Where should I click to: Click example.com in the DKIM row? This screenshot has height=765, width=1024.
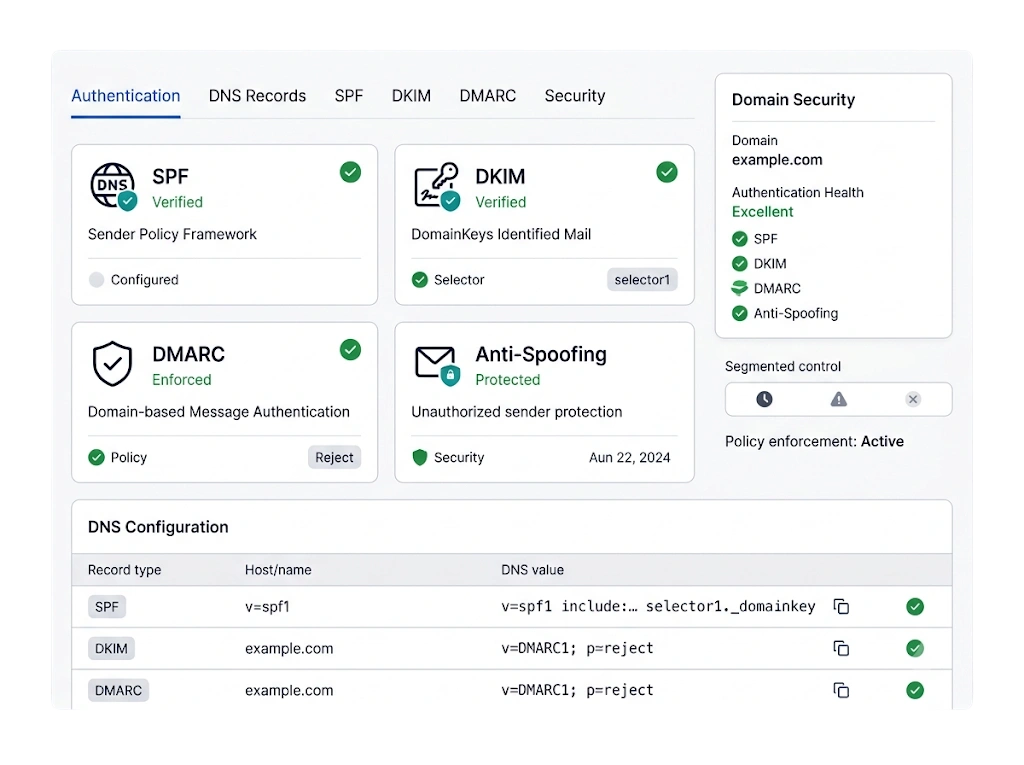tap(289, 648)
